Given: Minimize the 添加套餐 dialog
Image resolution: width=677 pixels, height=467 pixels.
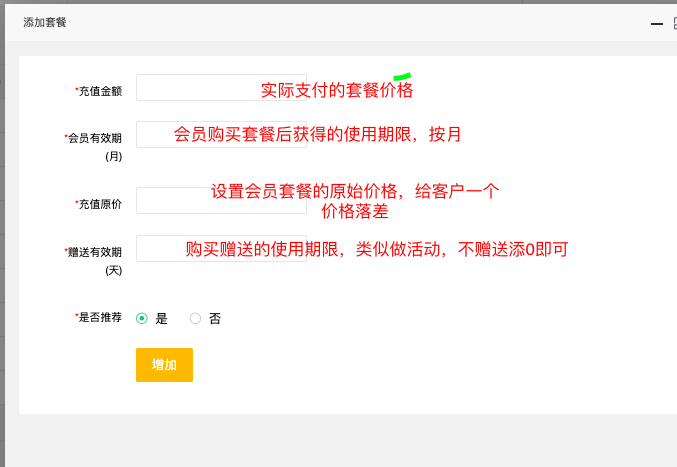Looking at the screenshot, I should click(x=657, y=24).
